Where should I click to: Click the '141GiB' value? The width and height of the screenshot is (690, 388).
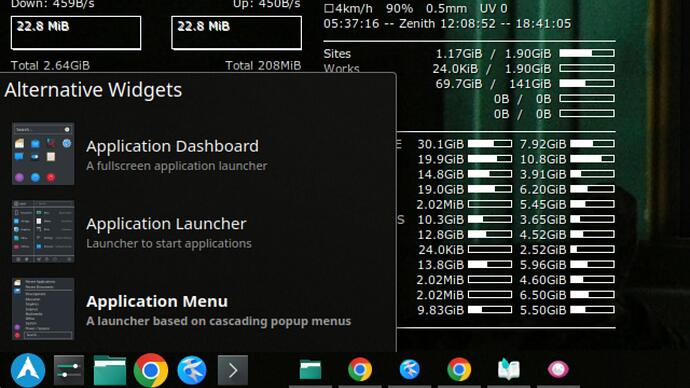(x=530, y=84)
